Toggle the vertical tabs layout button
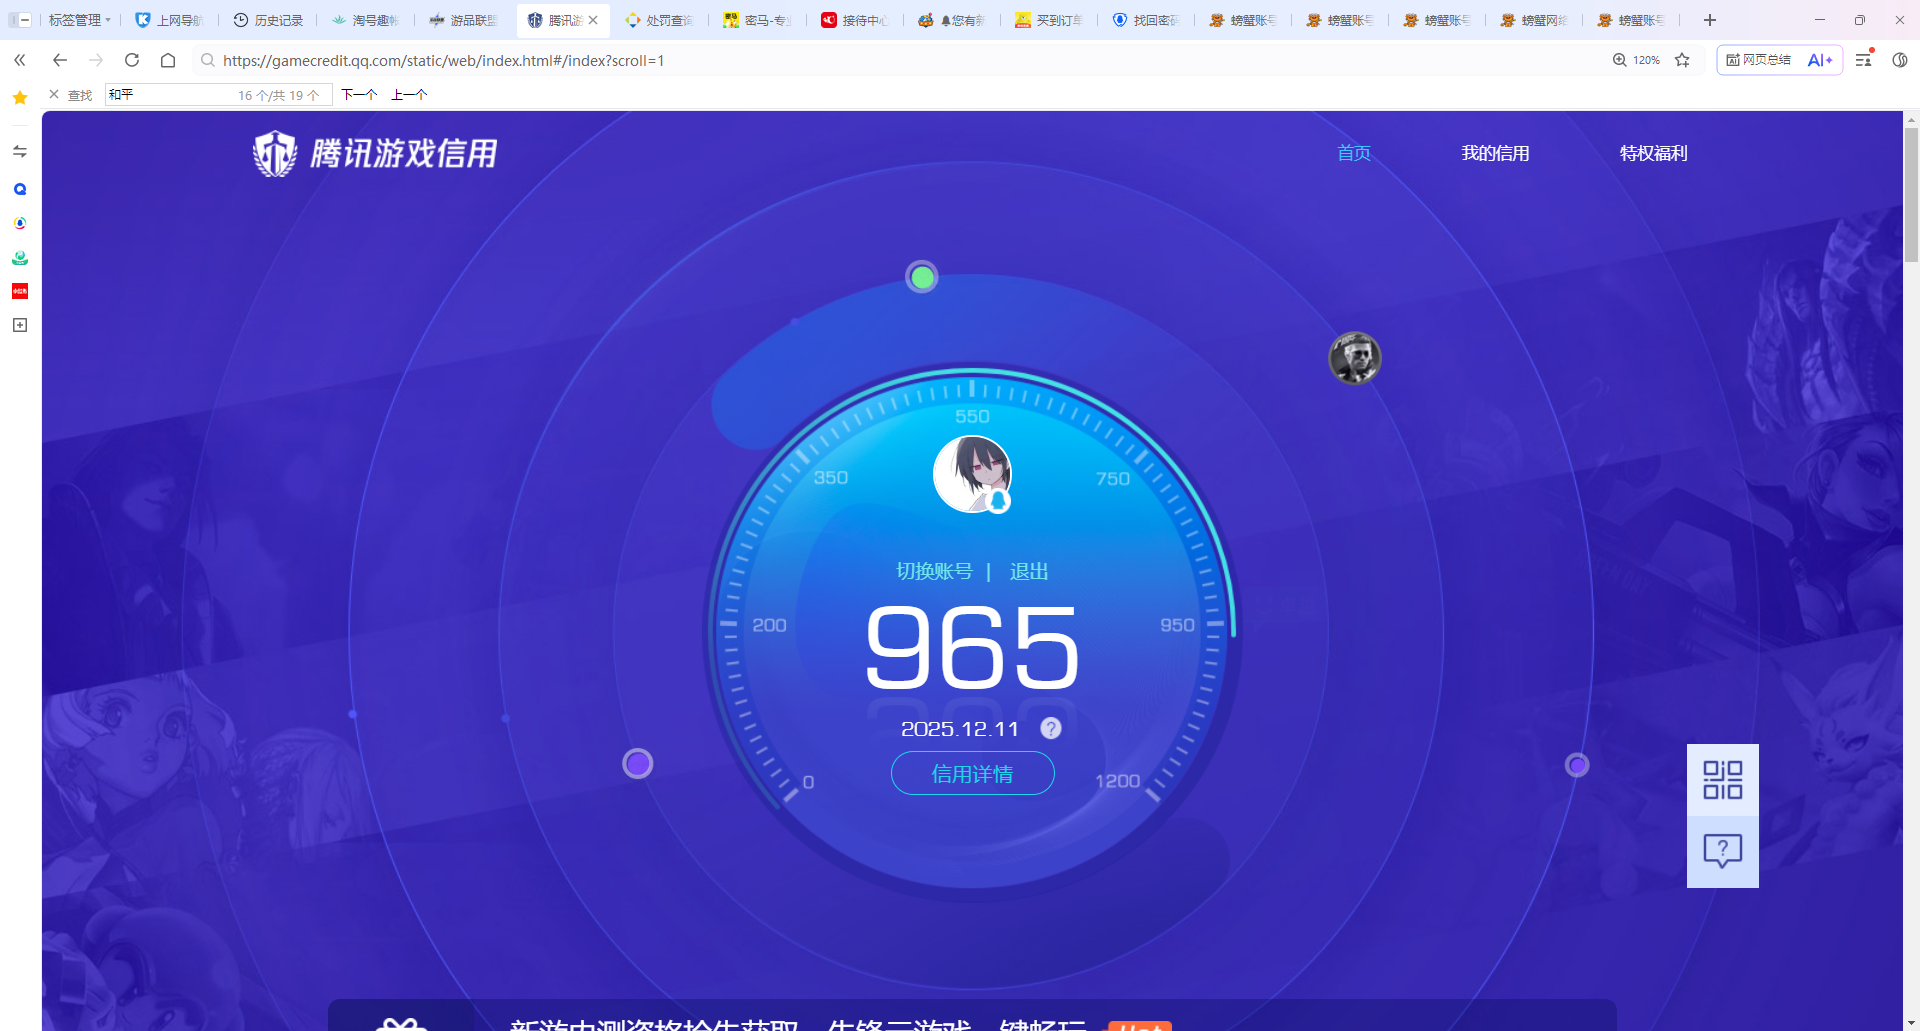The image size is (1920, 1031). [19, 20]
